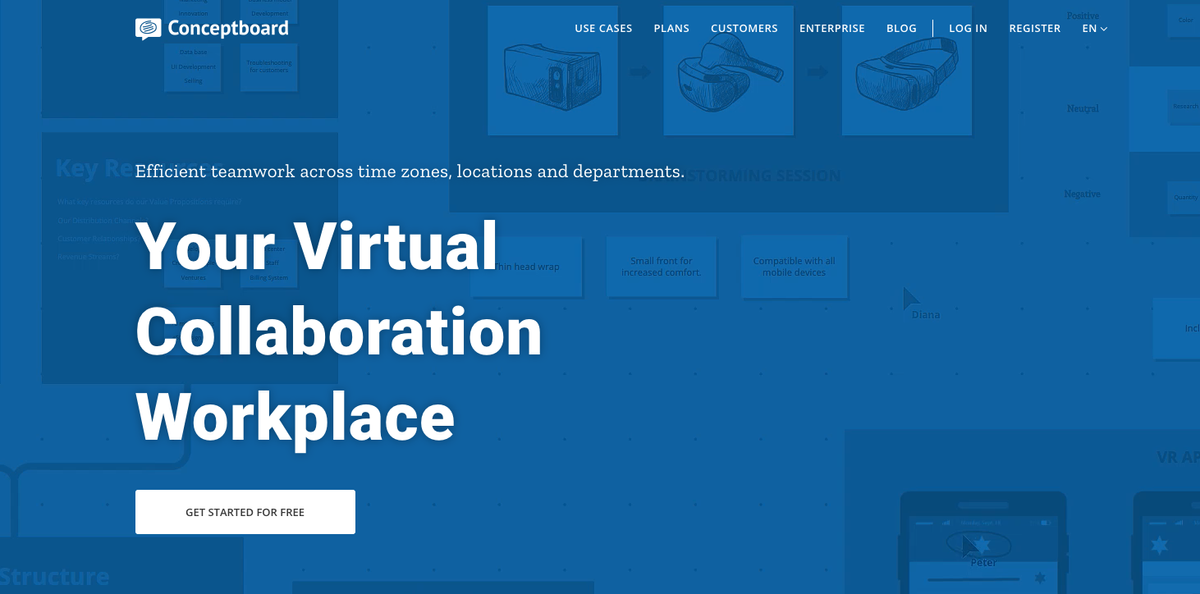
Task: Select the rightmost Gear VR headset sketch
Action: pyautogui.click(x=906, y=70)
